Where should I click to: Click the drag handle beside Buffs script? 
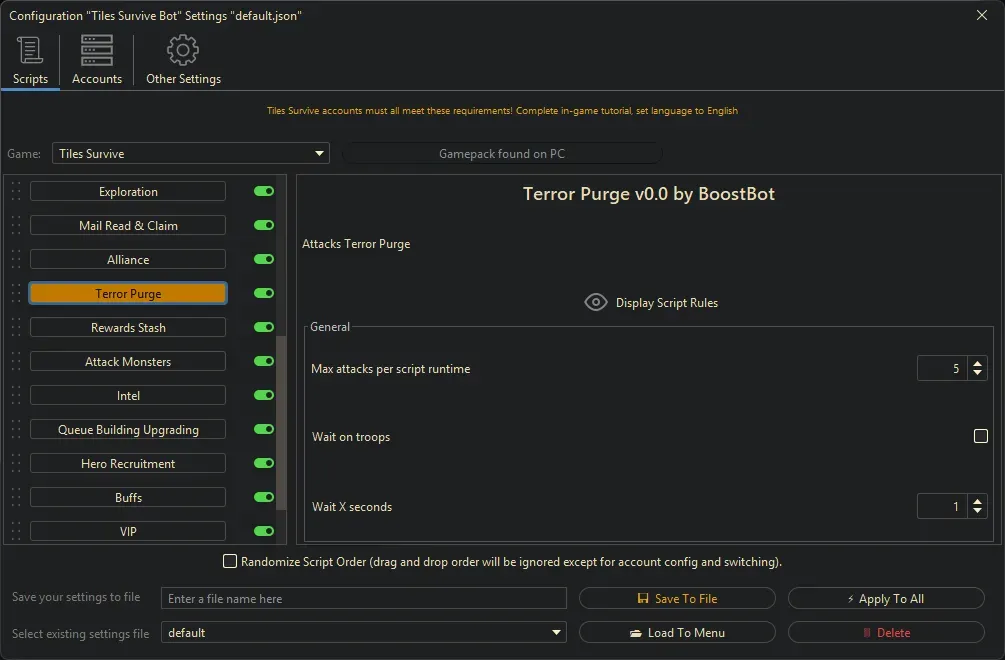pos(16,498)
